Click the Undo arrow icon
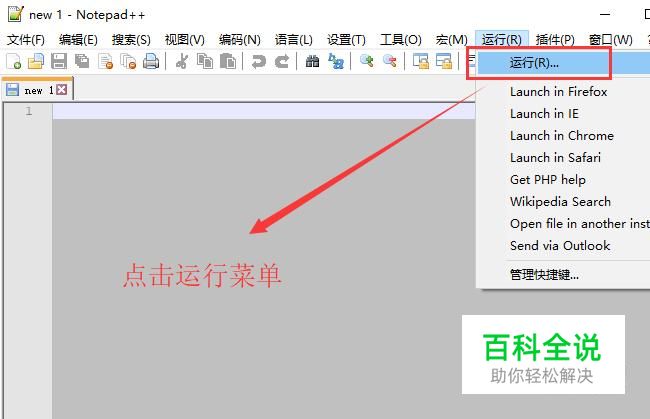The height and width of the screenshot is (419, 650). [259, 61]
